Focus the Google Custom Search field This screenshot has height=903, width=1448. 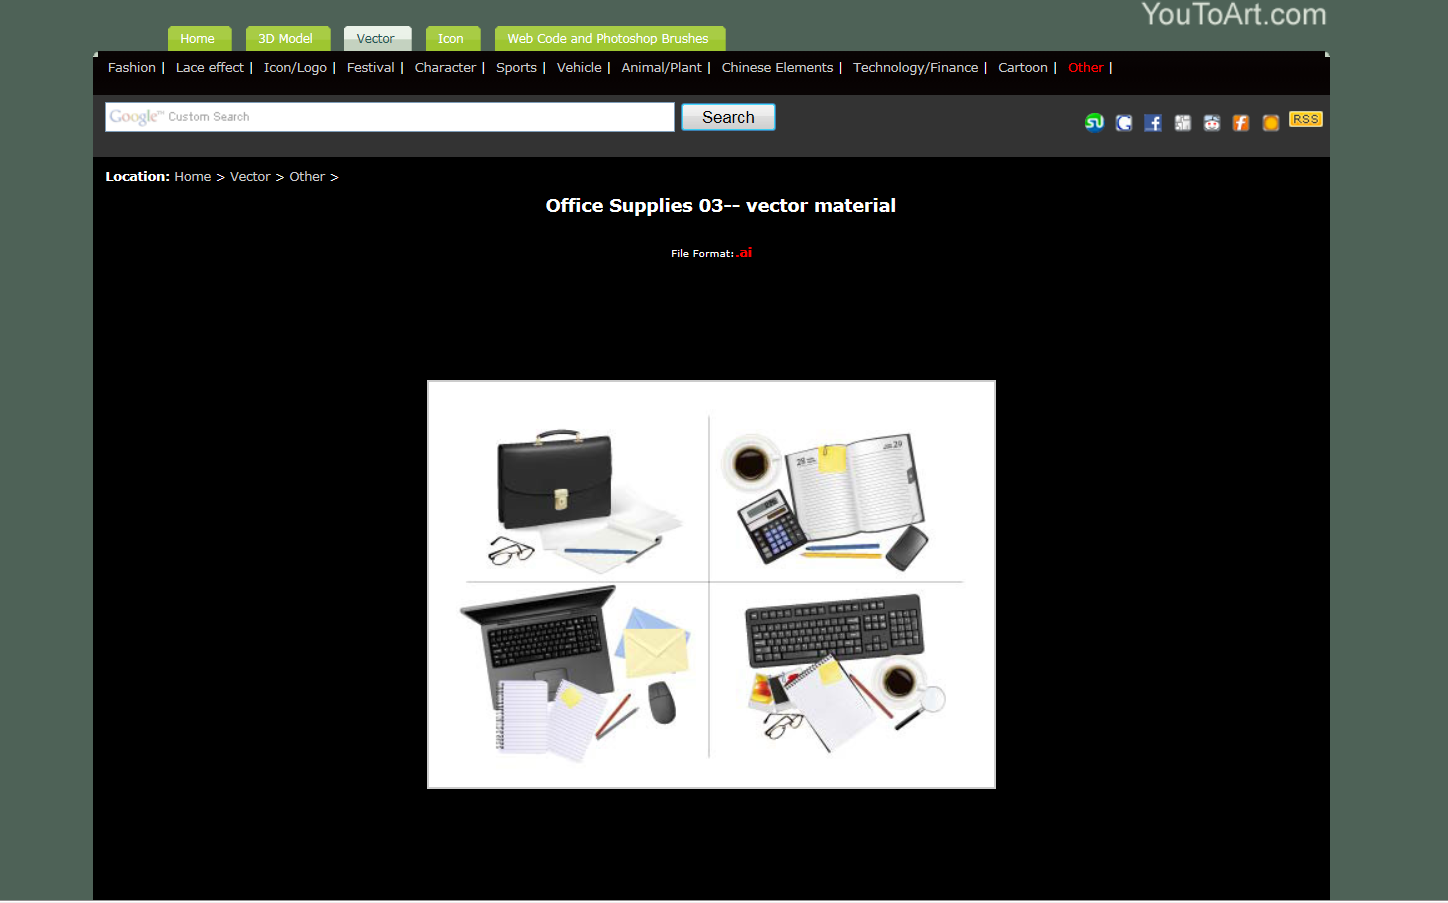[x=390, y=117]
